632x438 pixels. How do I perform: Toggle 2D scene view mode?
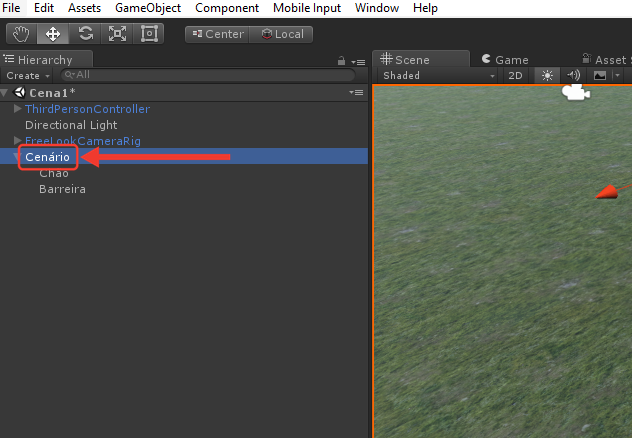515,75
